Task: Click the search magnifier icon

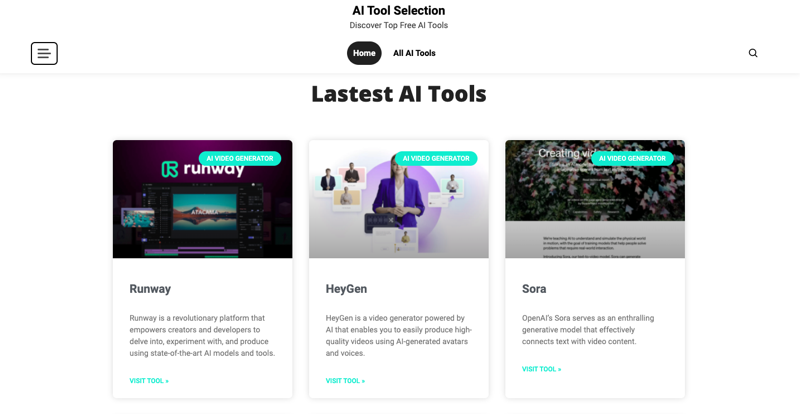Action: click(753, 53)
